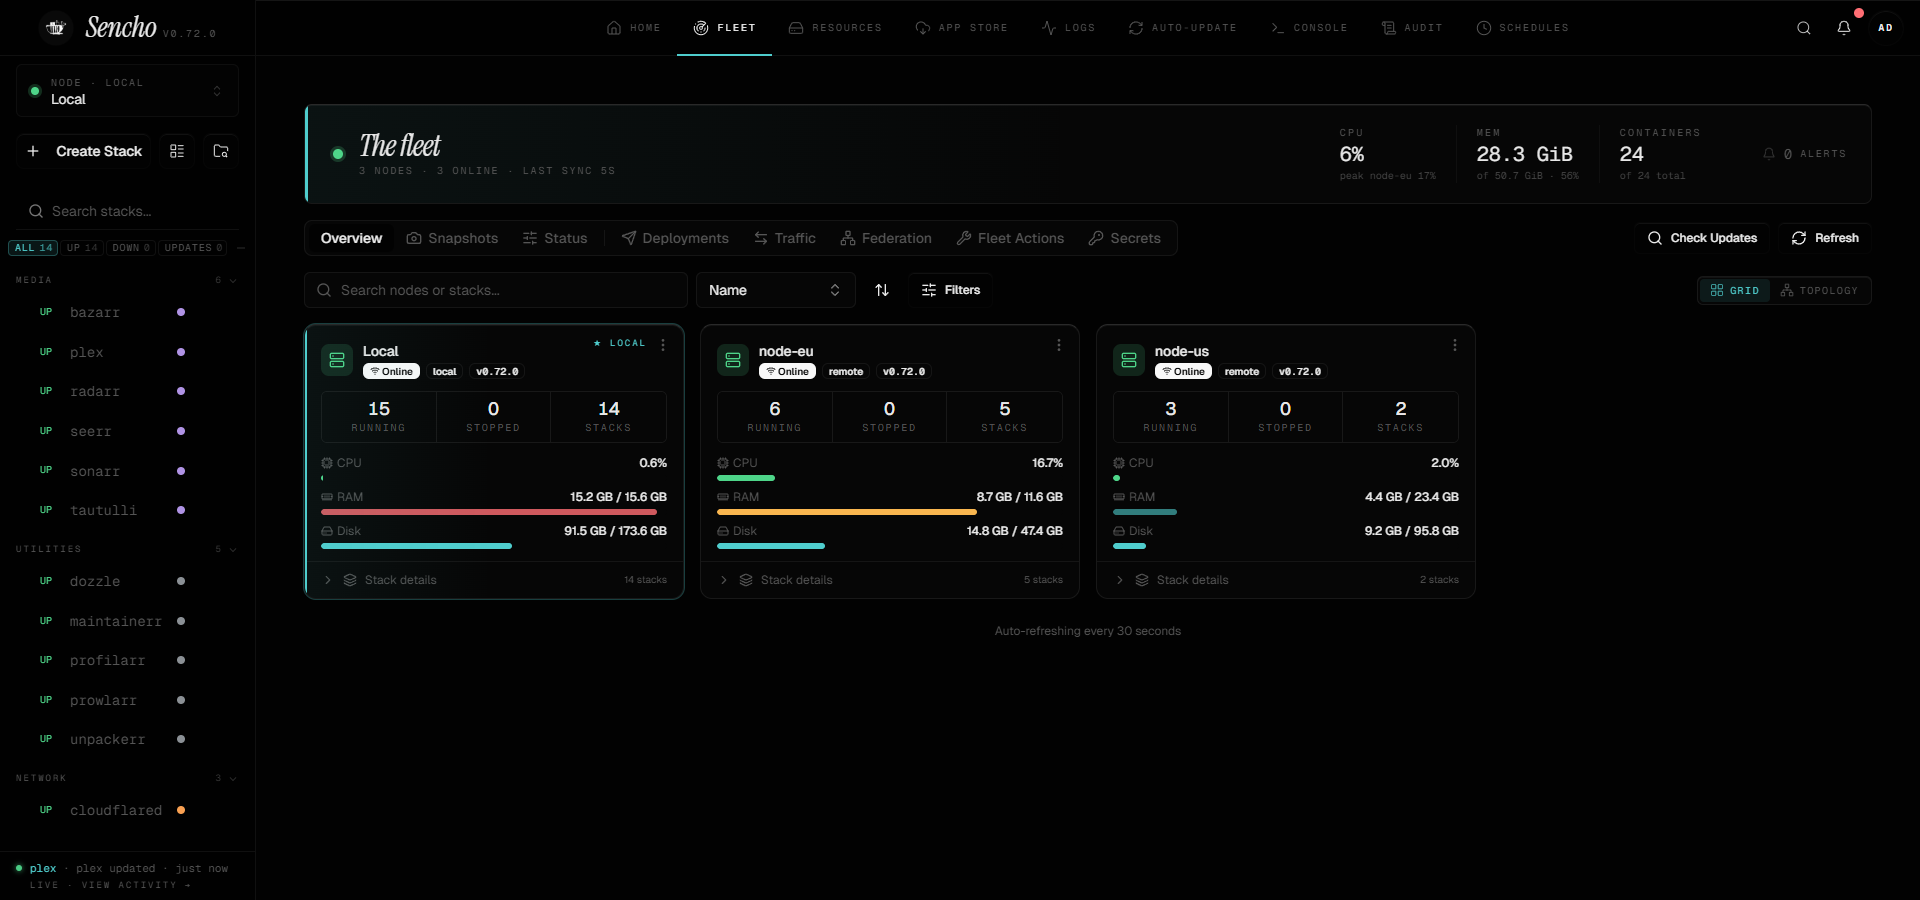This screenshot has width=1920, height=900.
Task: Filter sidebar stacks by UP 14
Action: pyautogui.click(x=82, y=248)
